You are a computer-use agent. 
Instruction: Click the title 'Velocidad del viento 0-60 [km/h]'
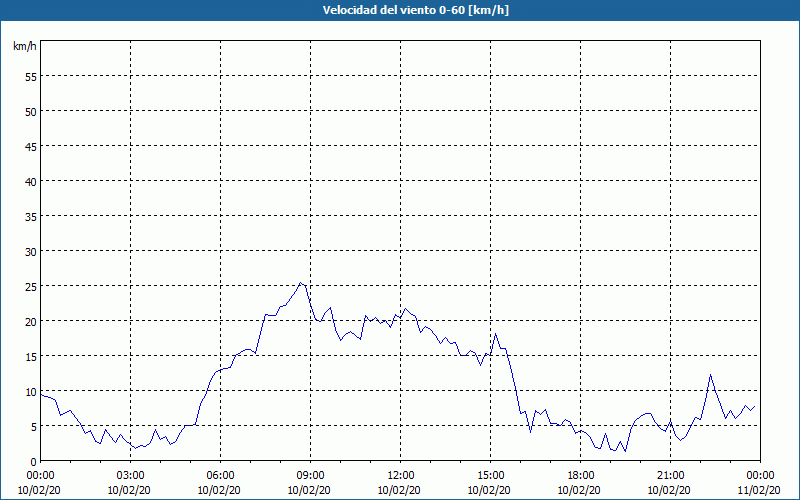[416, 10]
